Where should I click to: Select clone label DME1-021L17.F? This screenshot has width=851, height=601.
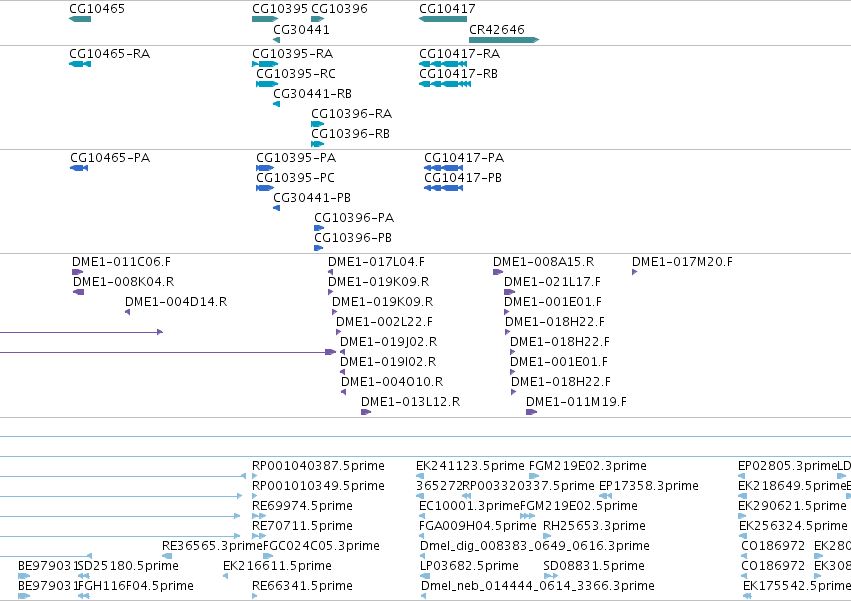[552, 282]
